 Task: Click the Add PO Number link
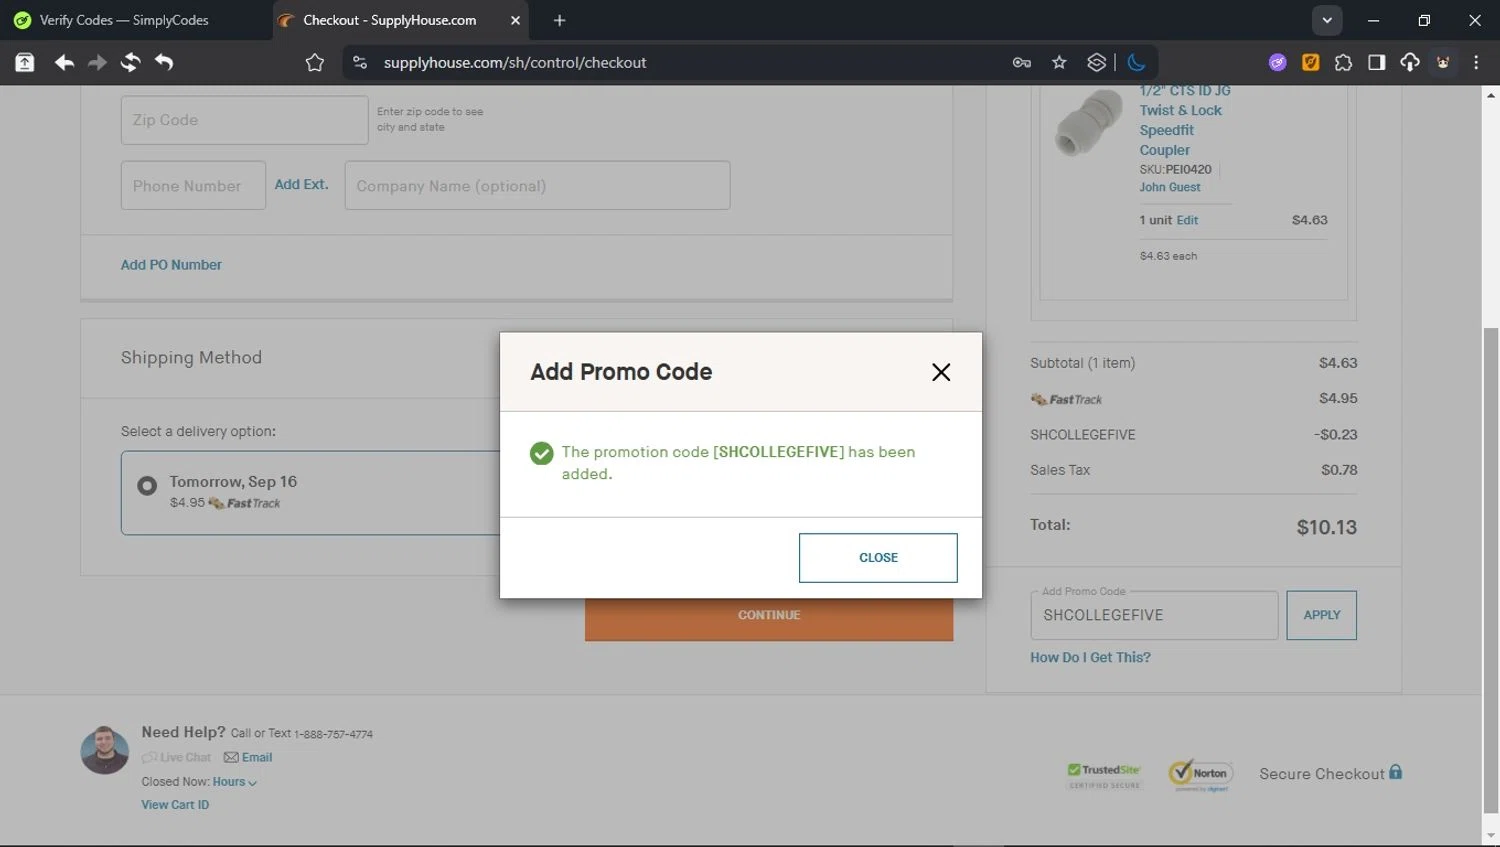click(x=171, y=265)
